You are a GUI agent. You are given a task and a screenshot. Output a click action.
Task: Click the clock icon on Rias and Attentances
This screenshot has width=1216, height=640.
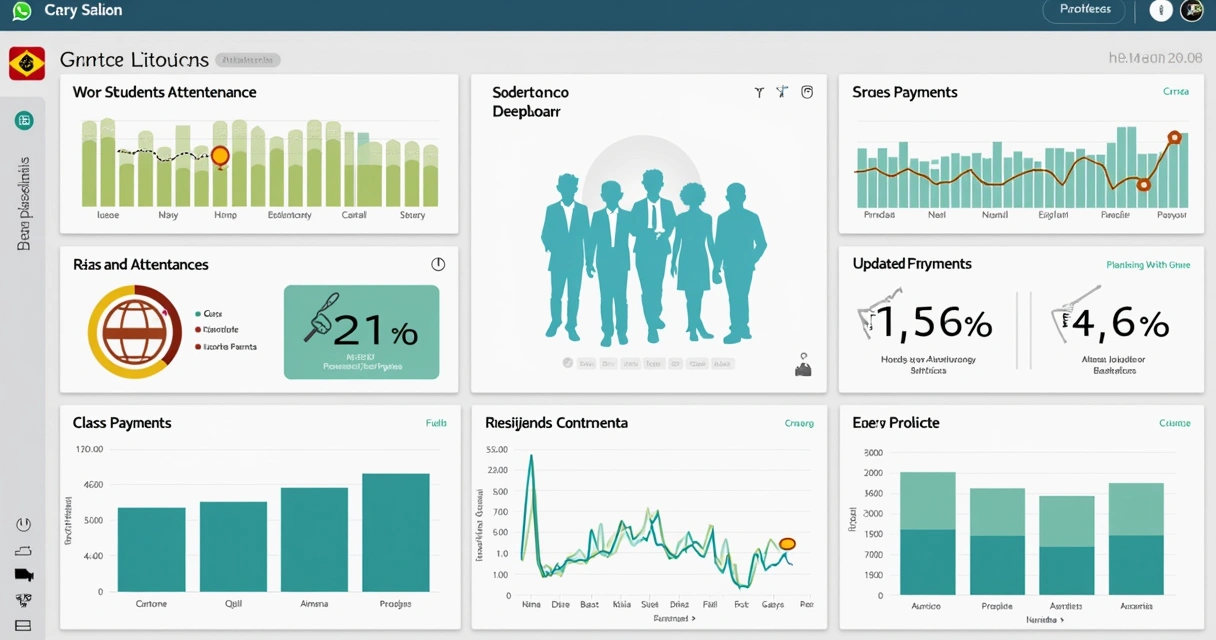[438, 265]
